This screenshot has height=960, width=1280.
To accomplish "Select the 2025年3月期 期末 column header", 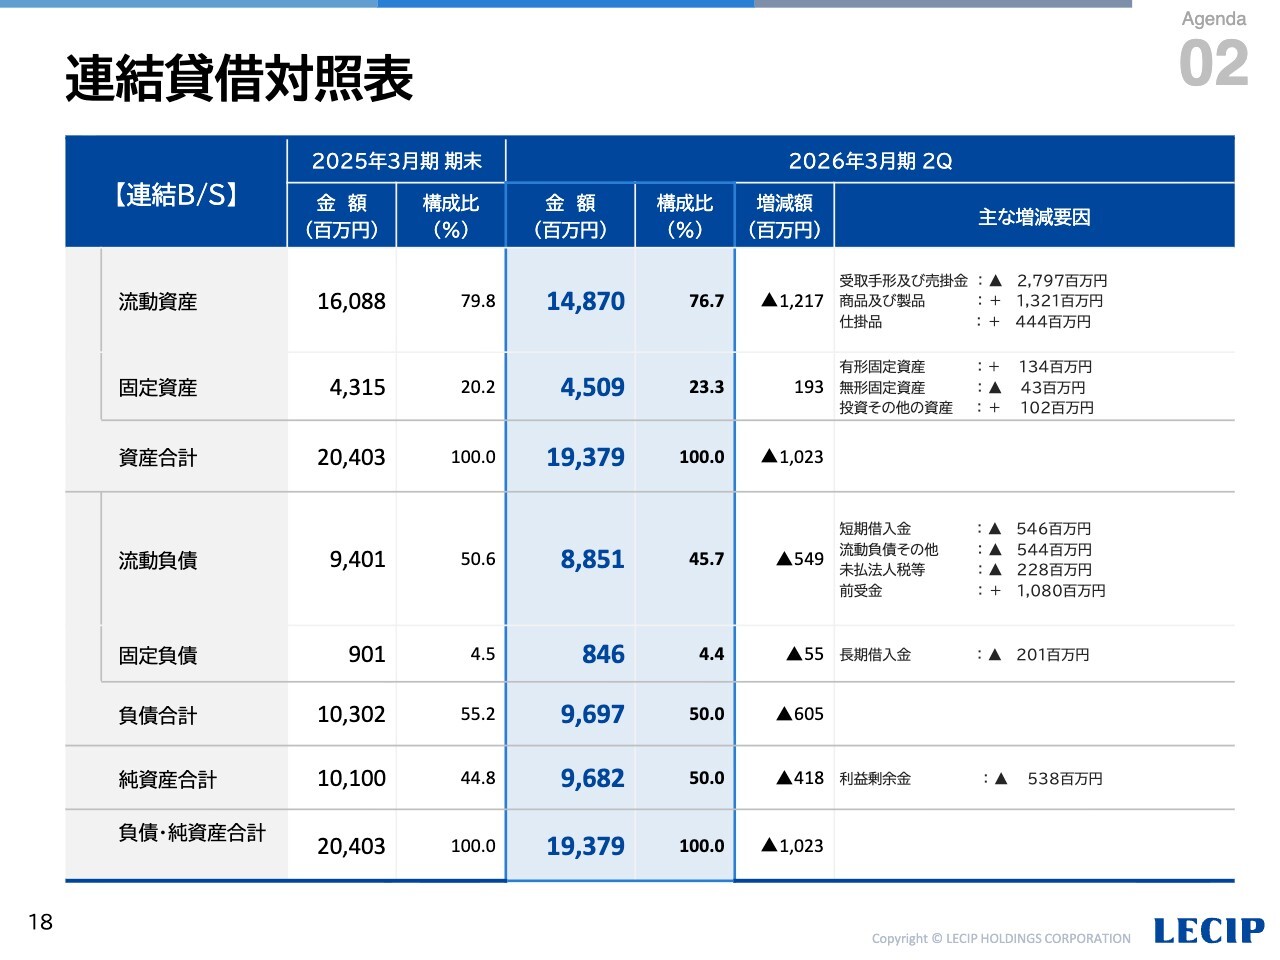I will point(396,161).
